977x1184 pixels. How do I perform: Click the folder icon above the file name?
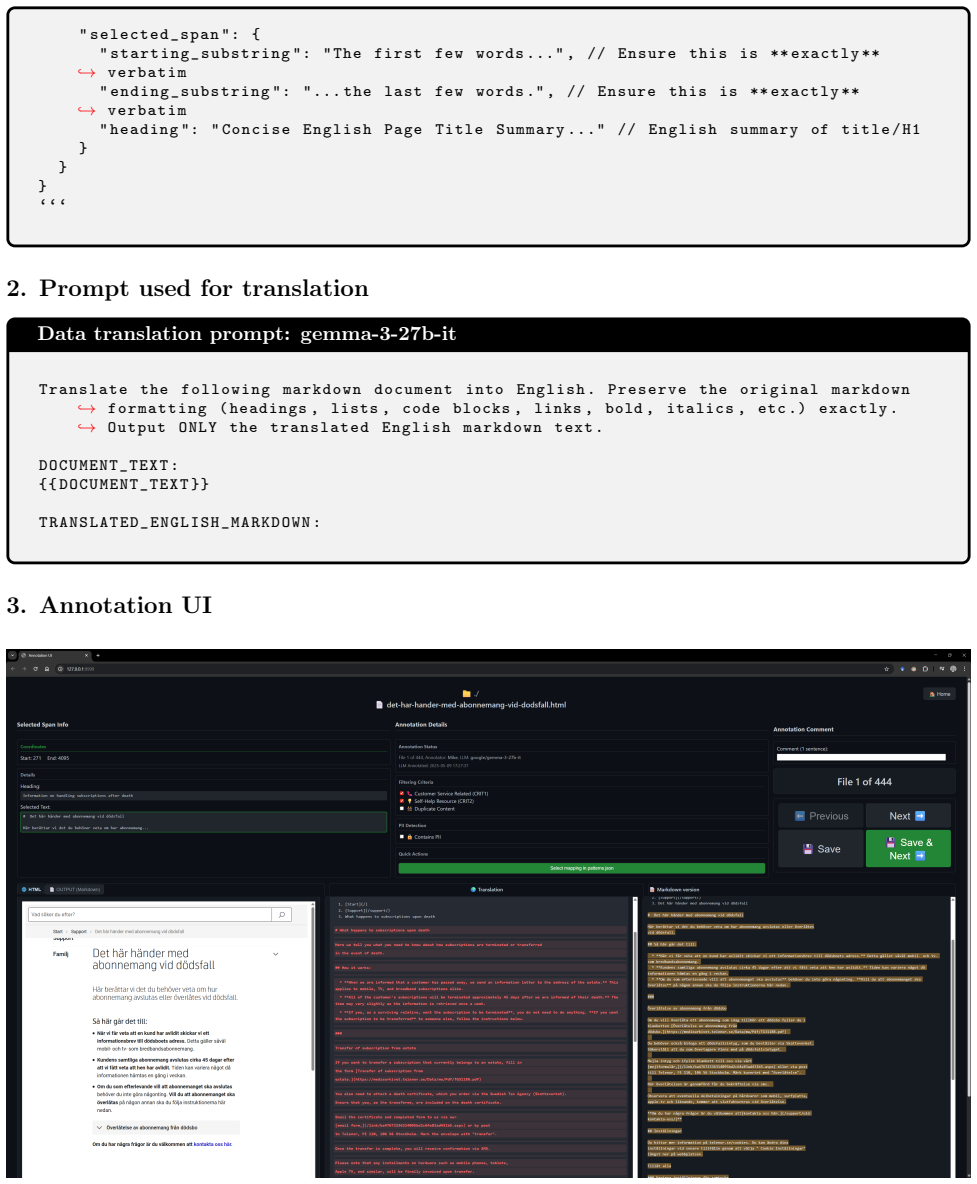coord(467,693)
